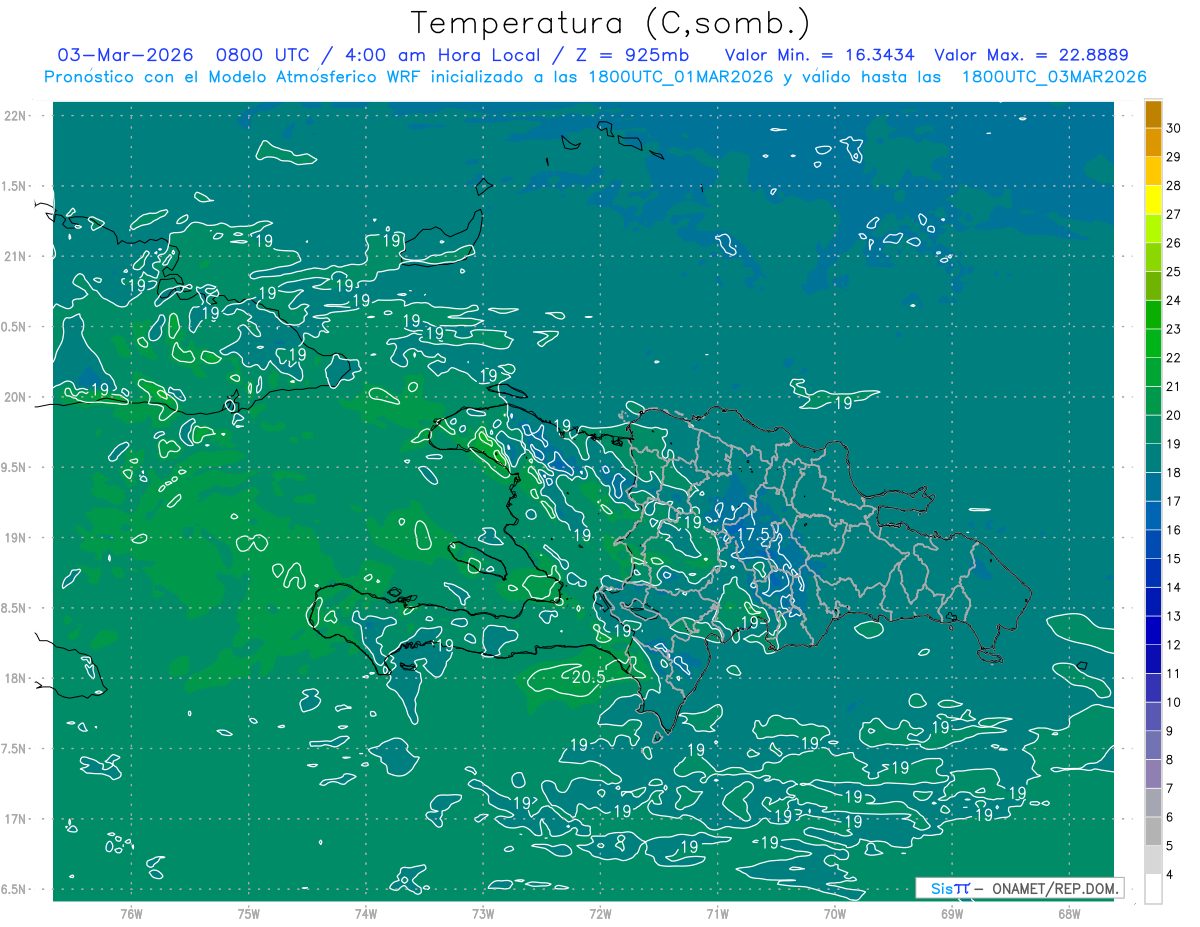This screenshot has height=927, width=1200.
Task: Click the '7.5N' latitude axis label
Action: pos(15,749)
